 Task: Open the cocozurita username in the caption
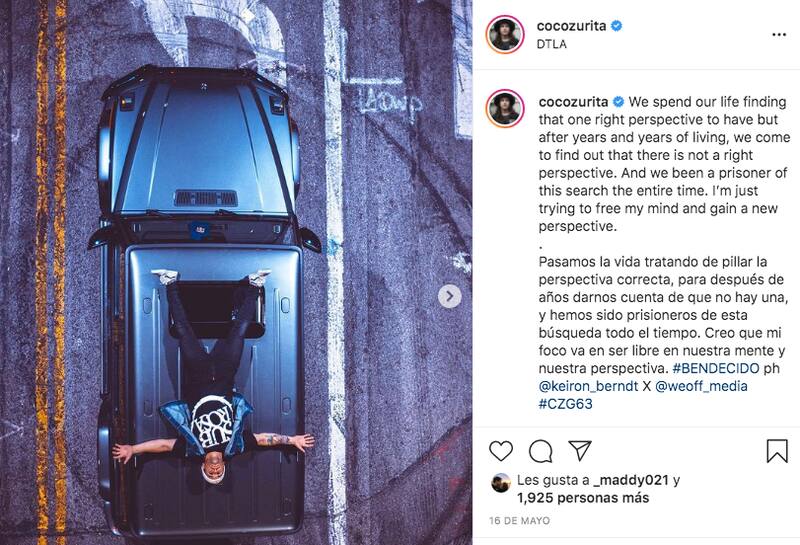pos(573,102)
